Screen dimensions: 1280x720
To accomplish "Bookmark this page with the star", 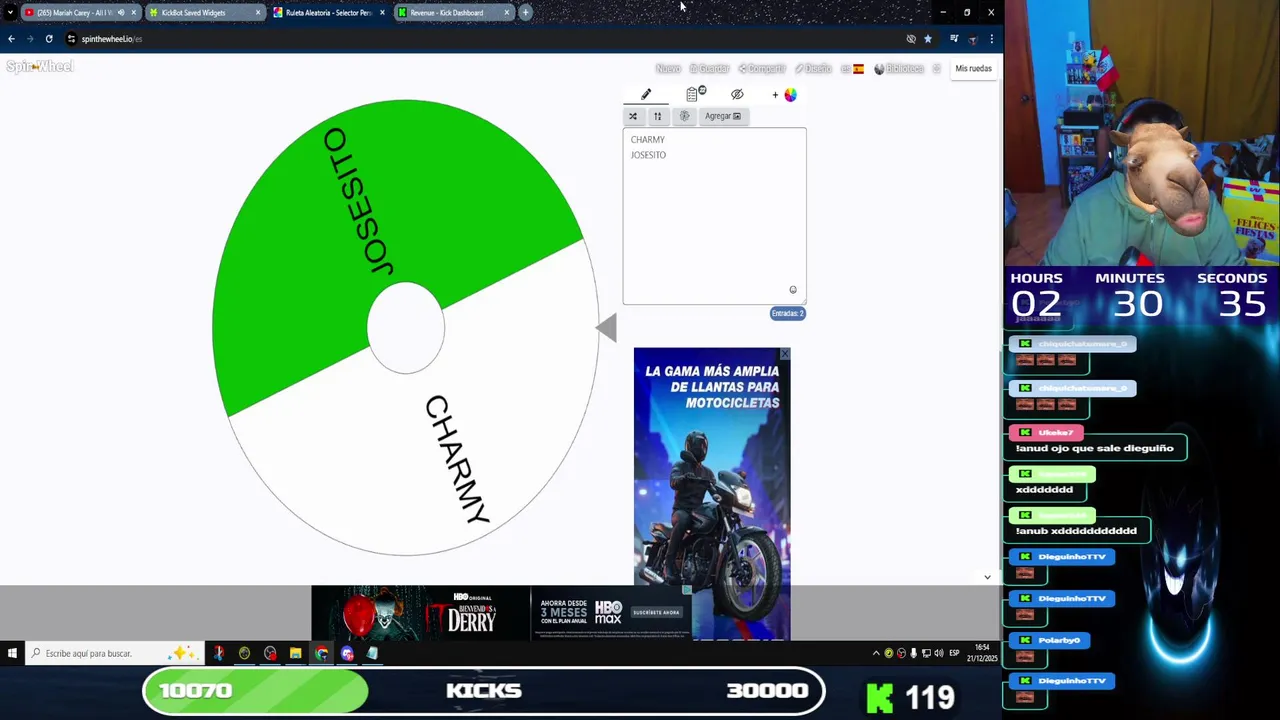I will coord(928,39).
